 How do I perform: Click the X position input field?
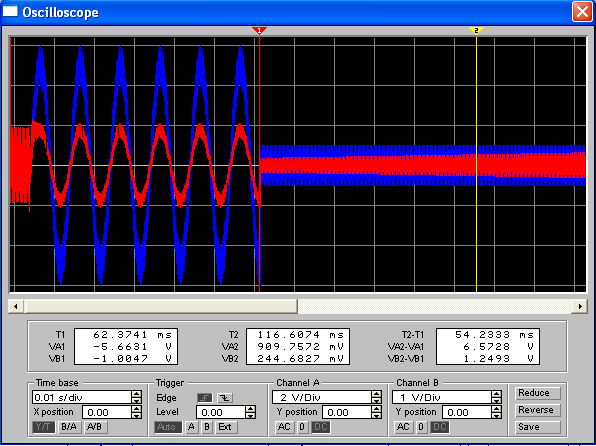point(107,412)
